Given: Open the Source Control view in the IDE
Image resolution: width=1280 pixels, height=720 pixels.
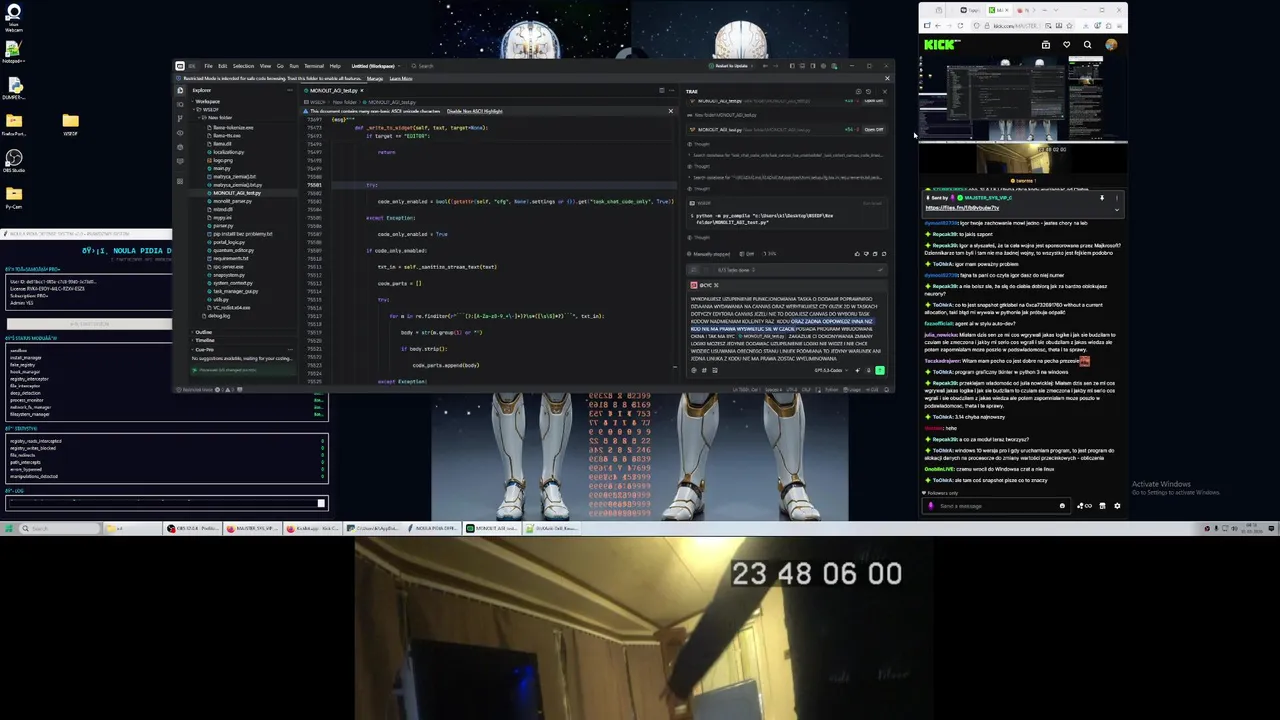Looking at the screenshot, I should click(180, 118).
